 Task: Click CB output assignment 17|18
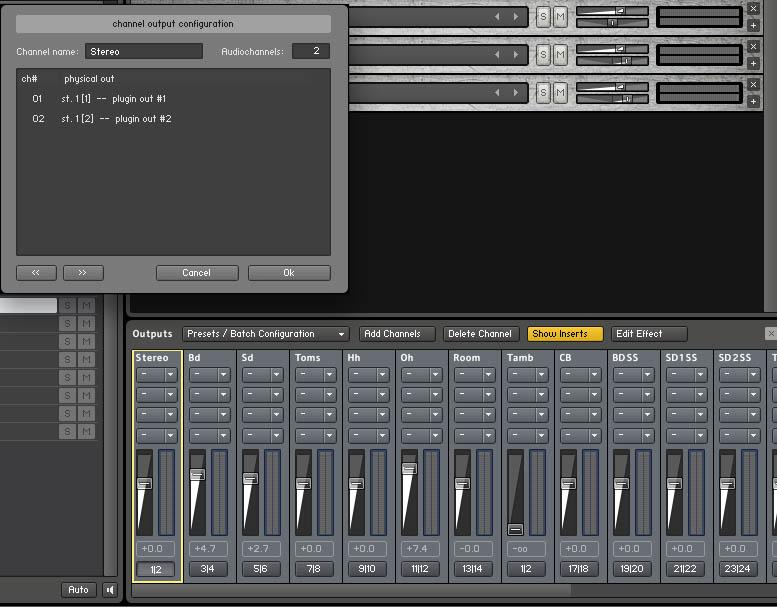point(579,569)
